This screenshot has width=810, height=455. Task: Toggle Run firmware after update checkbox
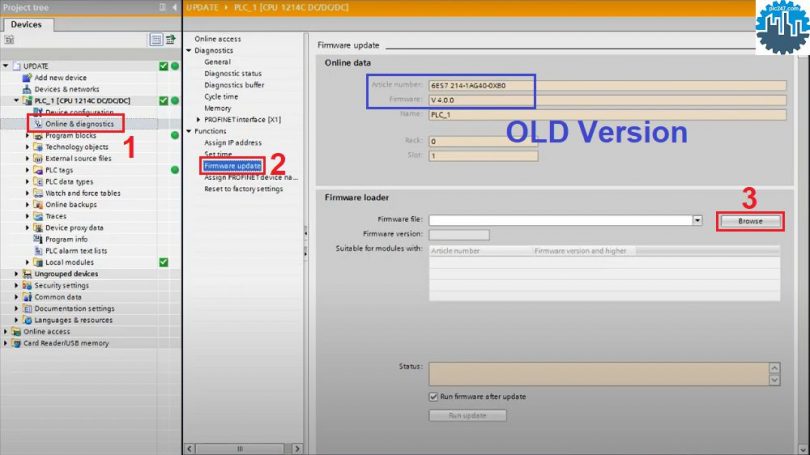(433, 397)
